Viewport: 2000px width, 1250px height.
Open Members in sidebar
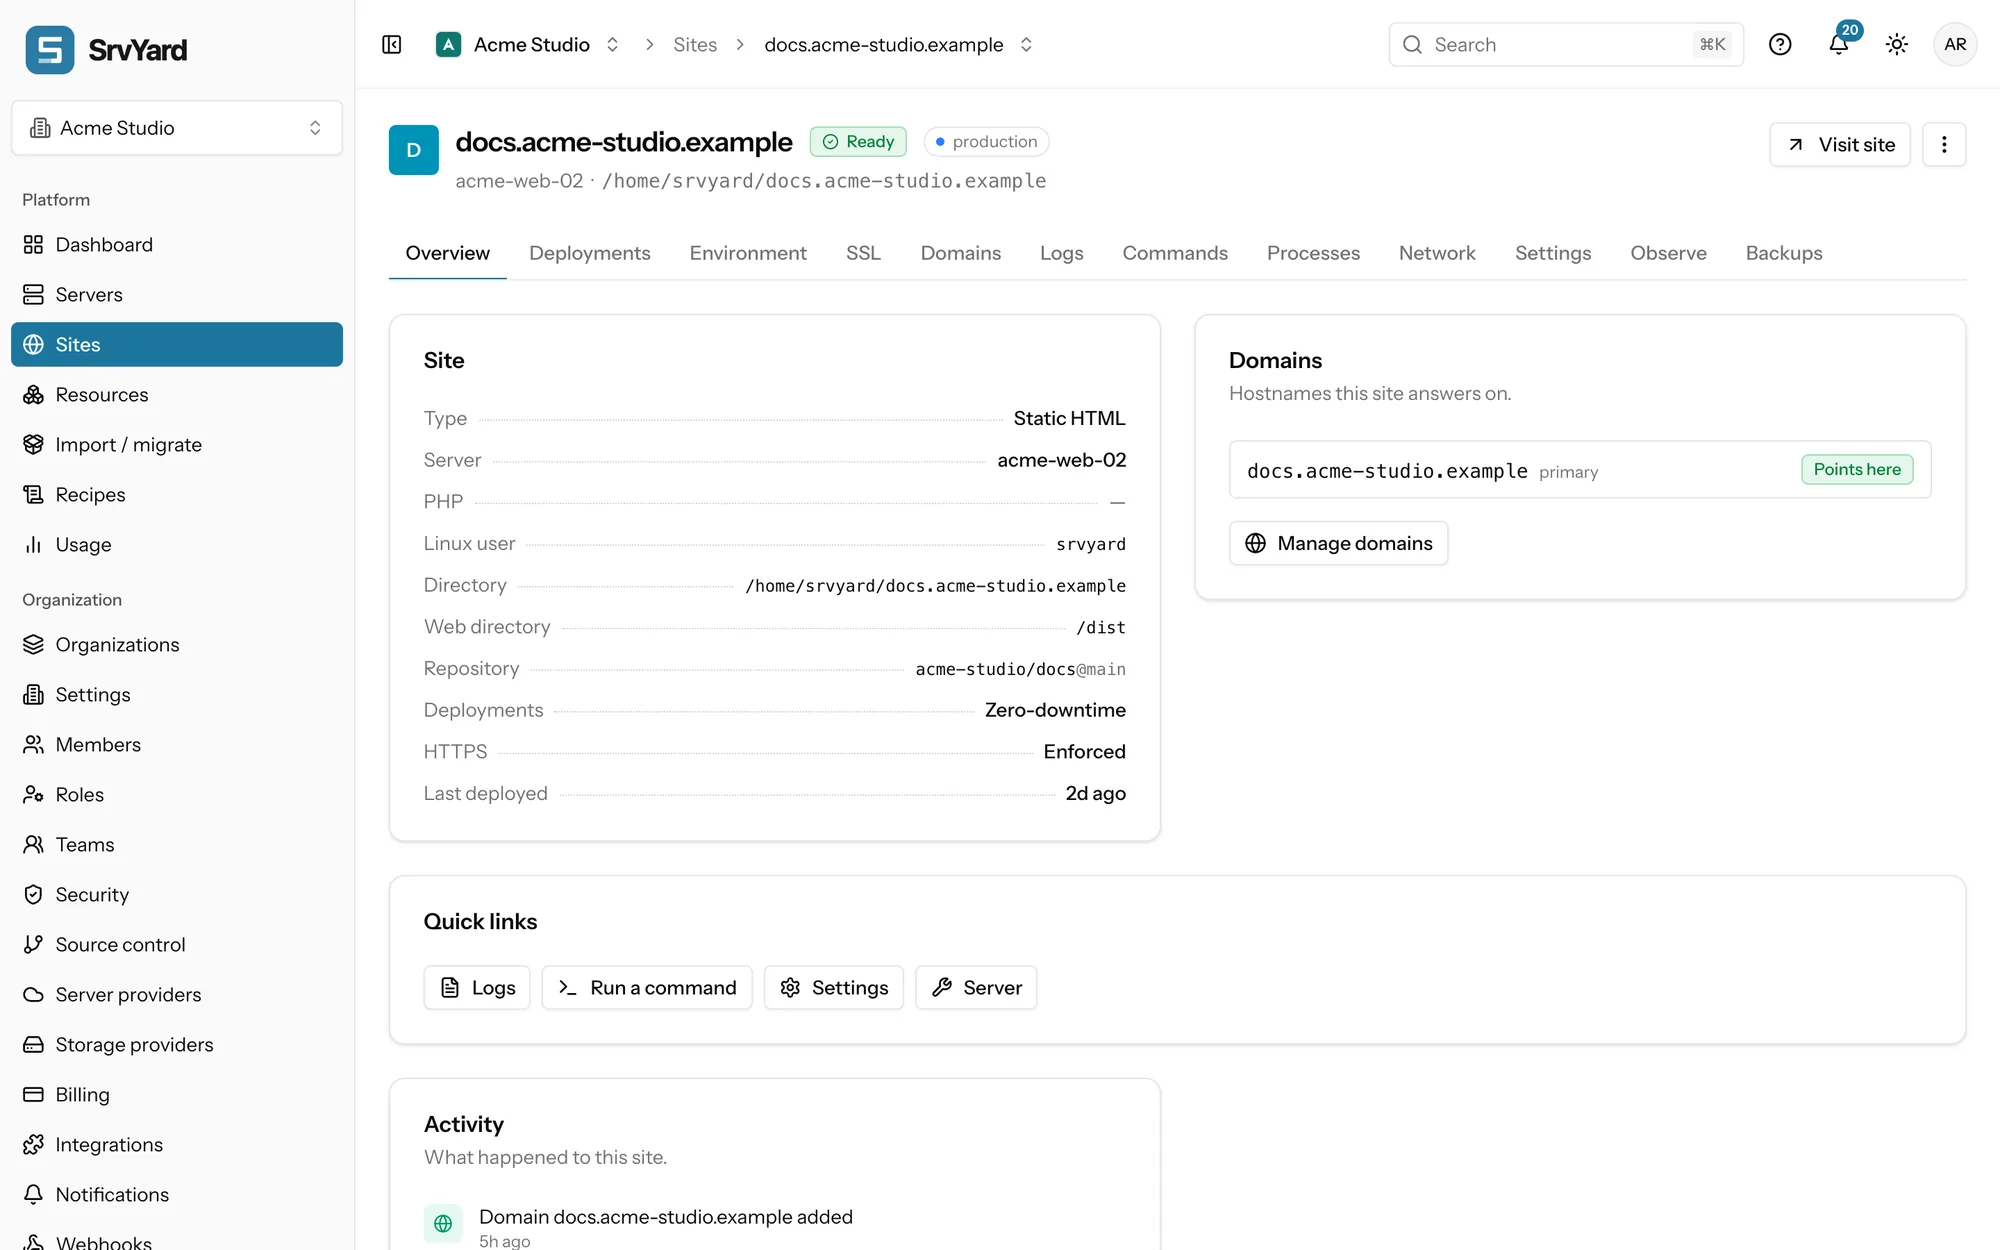tap(177, 745)
